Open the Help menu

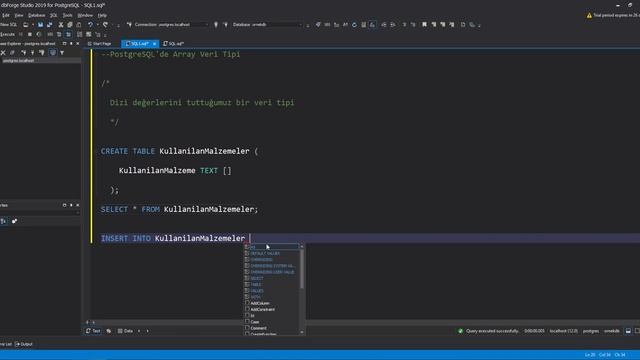click(x=102, y=15)
